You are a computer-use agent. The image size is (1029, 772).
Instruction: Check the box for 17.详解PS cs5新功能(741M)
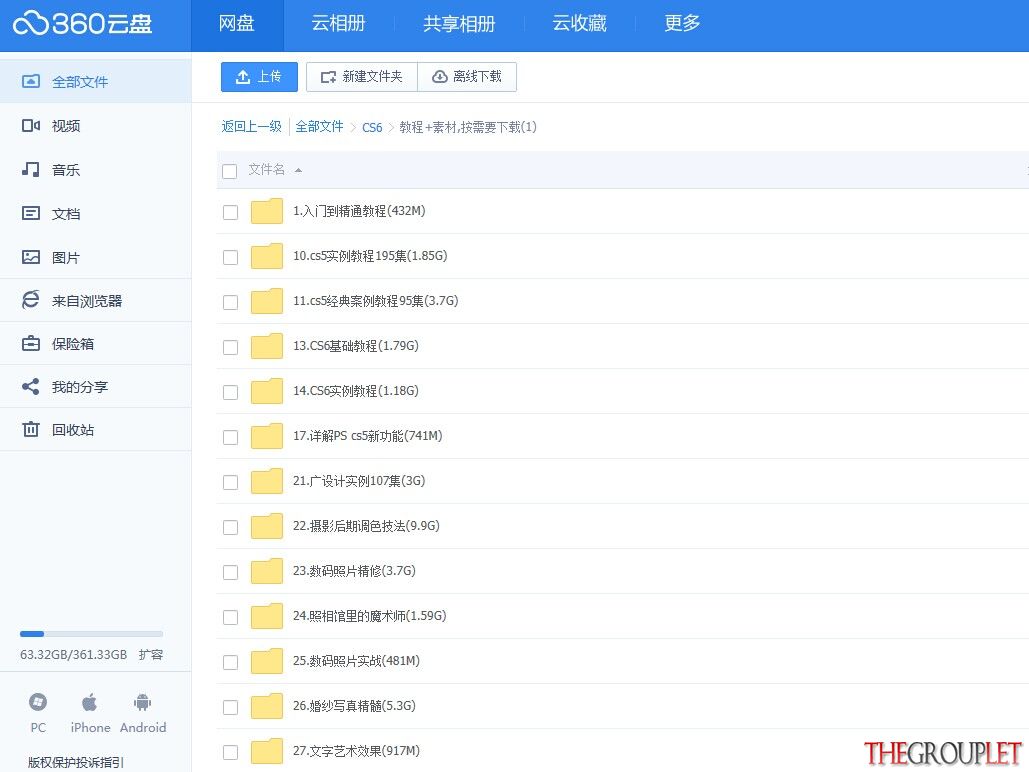230,437
